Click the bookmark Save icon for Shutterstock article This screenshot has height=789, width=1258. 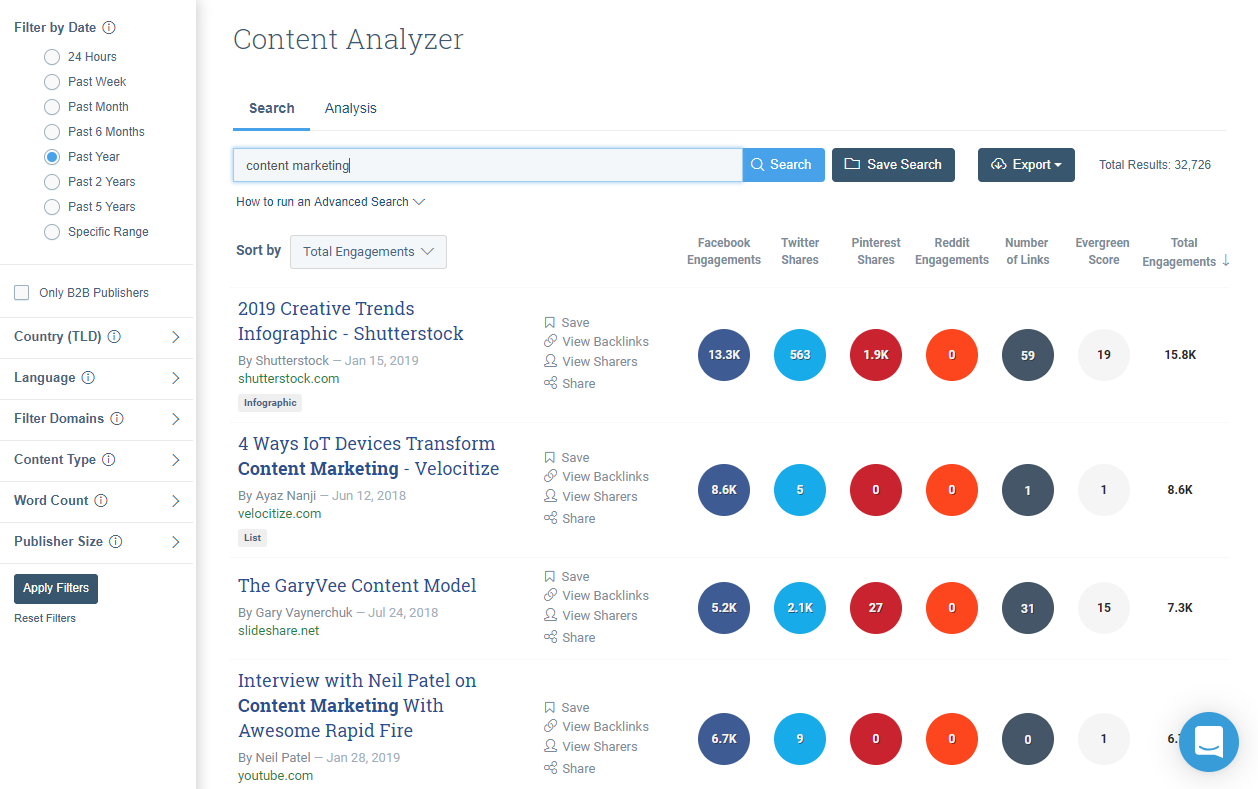pos(550,323)
